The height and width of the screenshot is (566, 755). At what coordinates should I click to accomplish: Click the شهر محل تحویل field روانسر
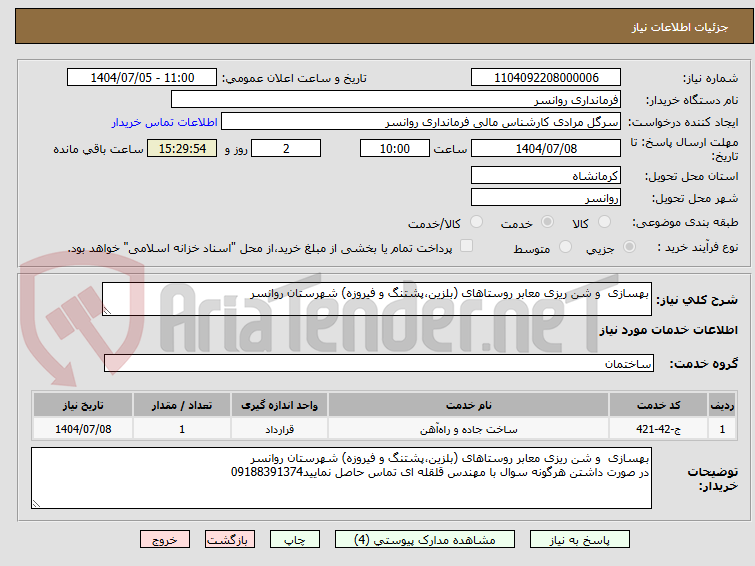(x=546, y=197)
